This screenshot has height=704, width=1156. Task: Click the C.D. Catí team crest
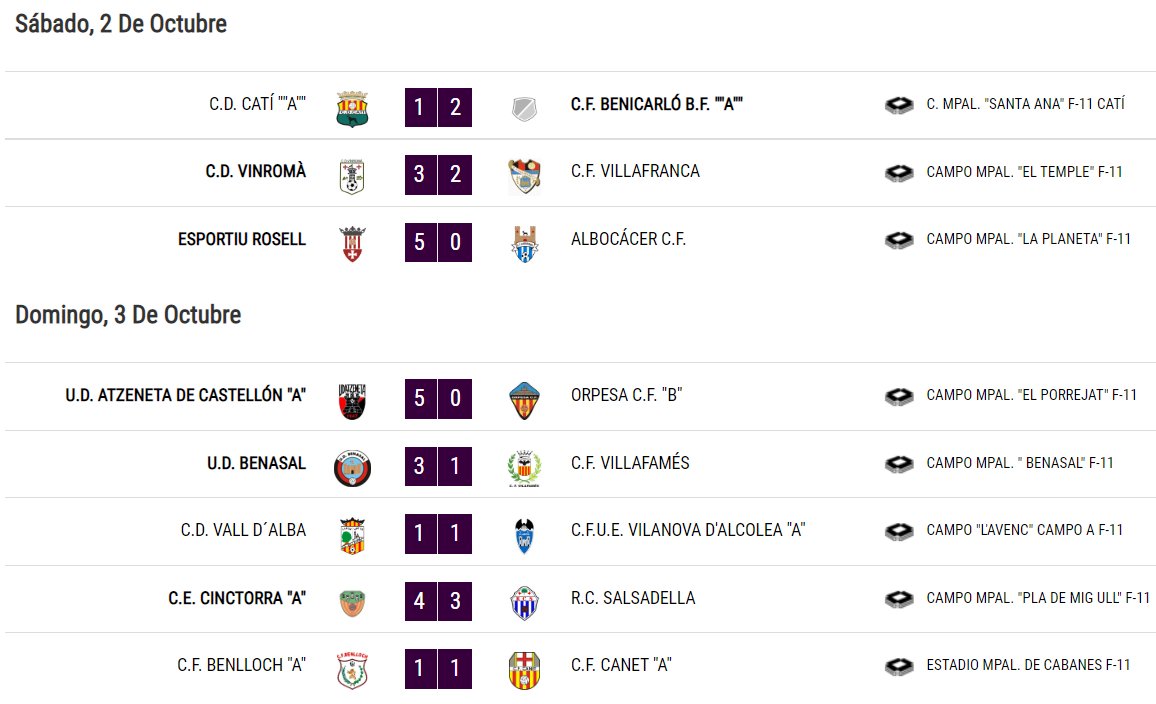click(x=352, y=108)
